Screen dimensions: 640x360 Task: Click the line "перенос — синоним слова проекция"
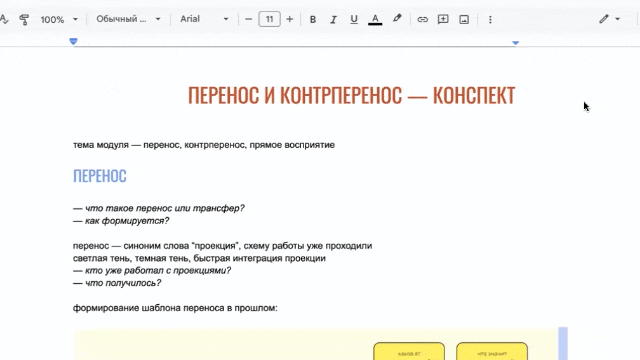222,246
